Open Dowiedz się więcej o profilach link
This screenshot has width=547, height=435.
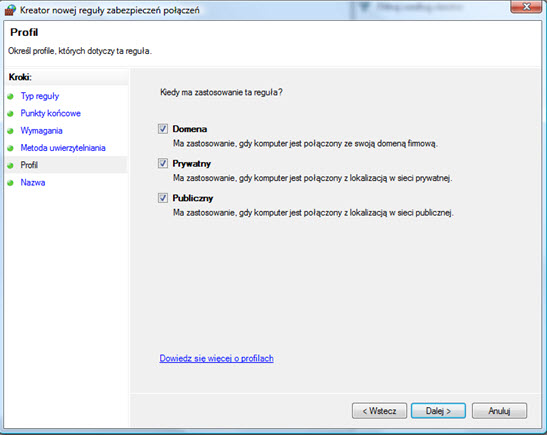coord(216,358)
